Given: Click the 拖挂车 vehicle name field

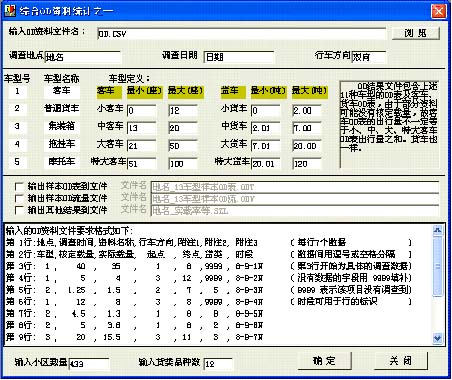Looking at the screenshot, I should click(x=62, y=144).
